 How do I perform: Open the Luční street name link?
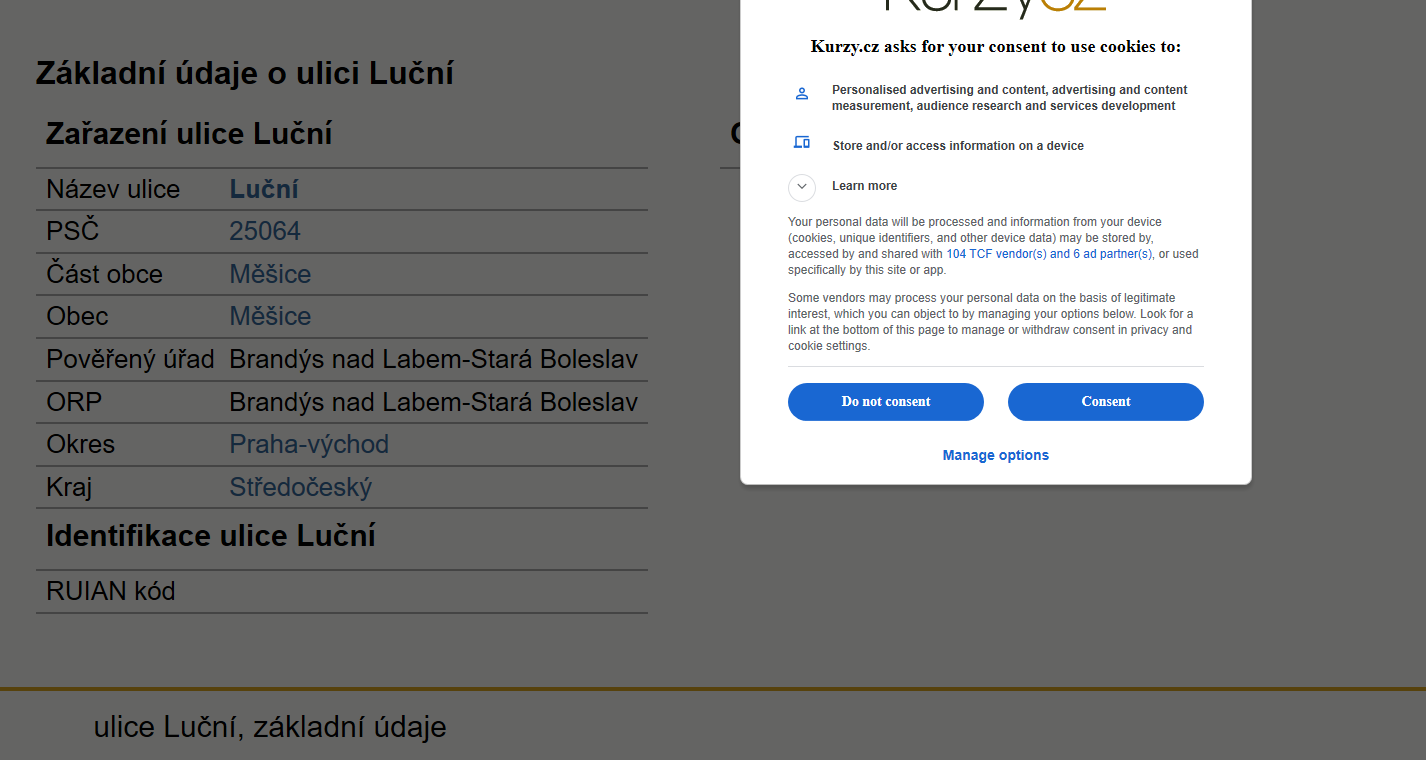(264, 189)
